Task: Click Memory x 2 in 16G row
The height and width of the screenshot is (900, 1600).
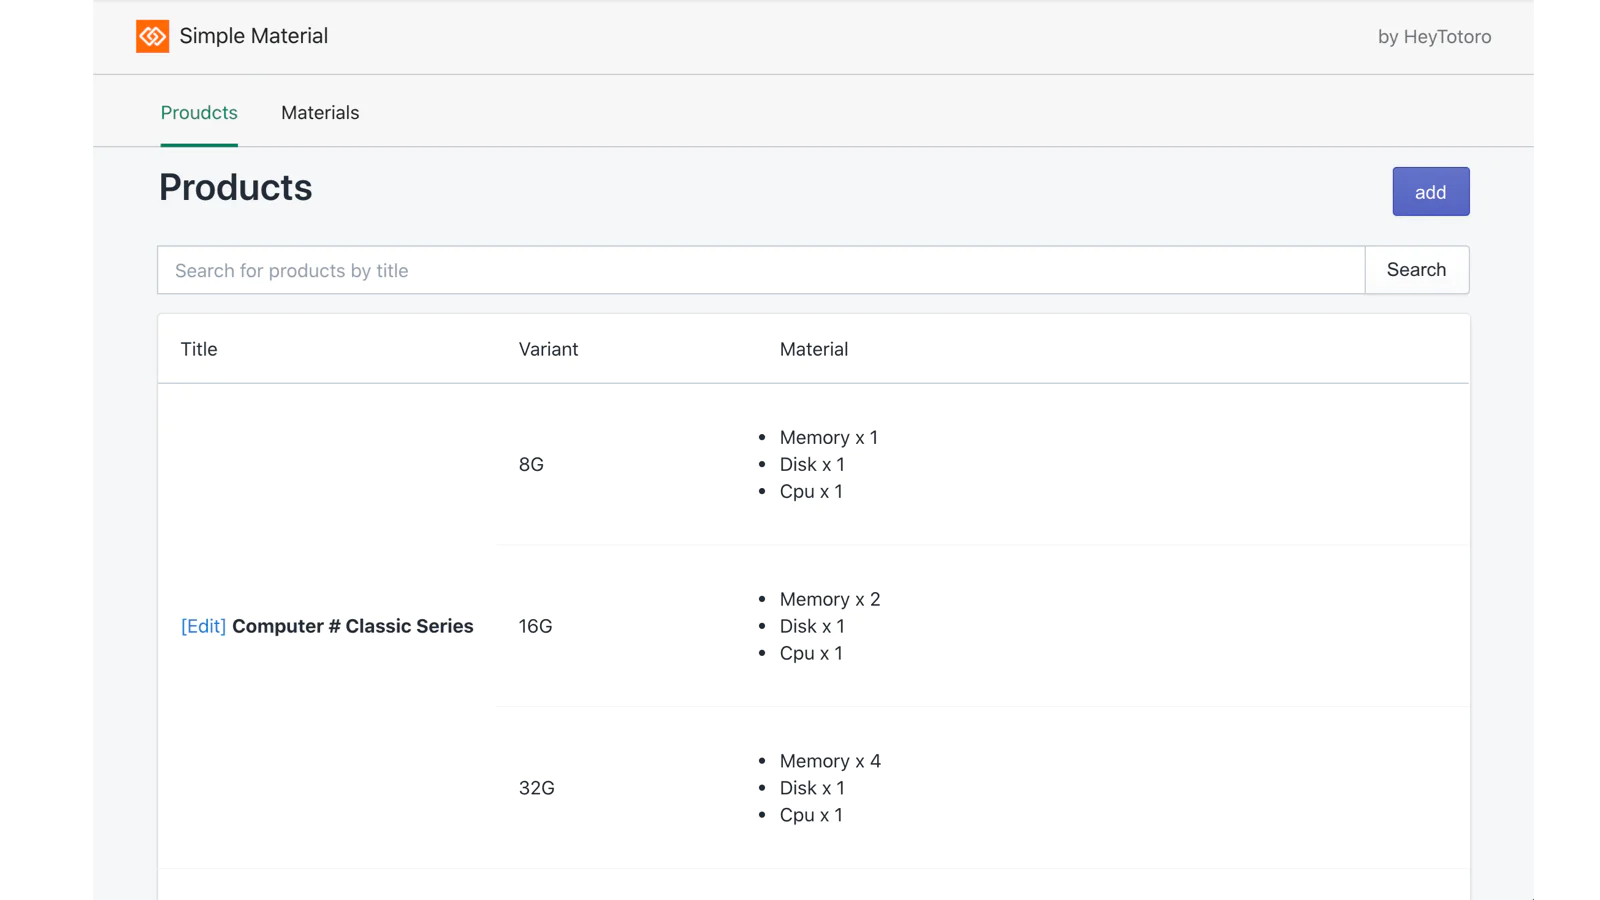Action: coord(830,599)
